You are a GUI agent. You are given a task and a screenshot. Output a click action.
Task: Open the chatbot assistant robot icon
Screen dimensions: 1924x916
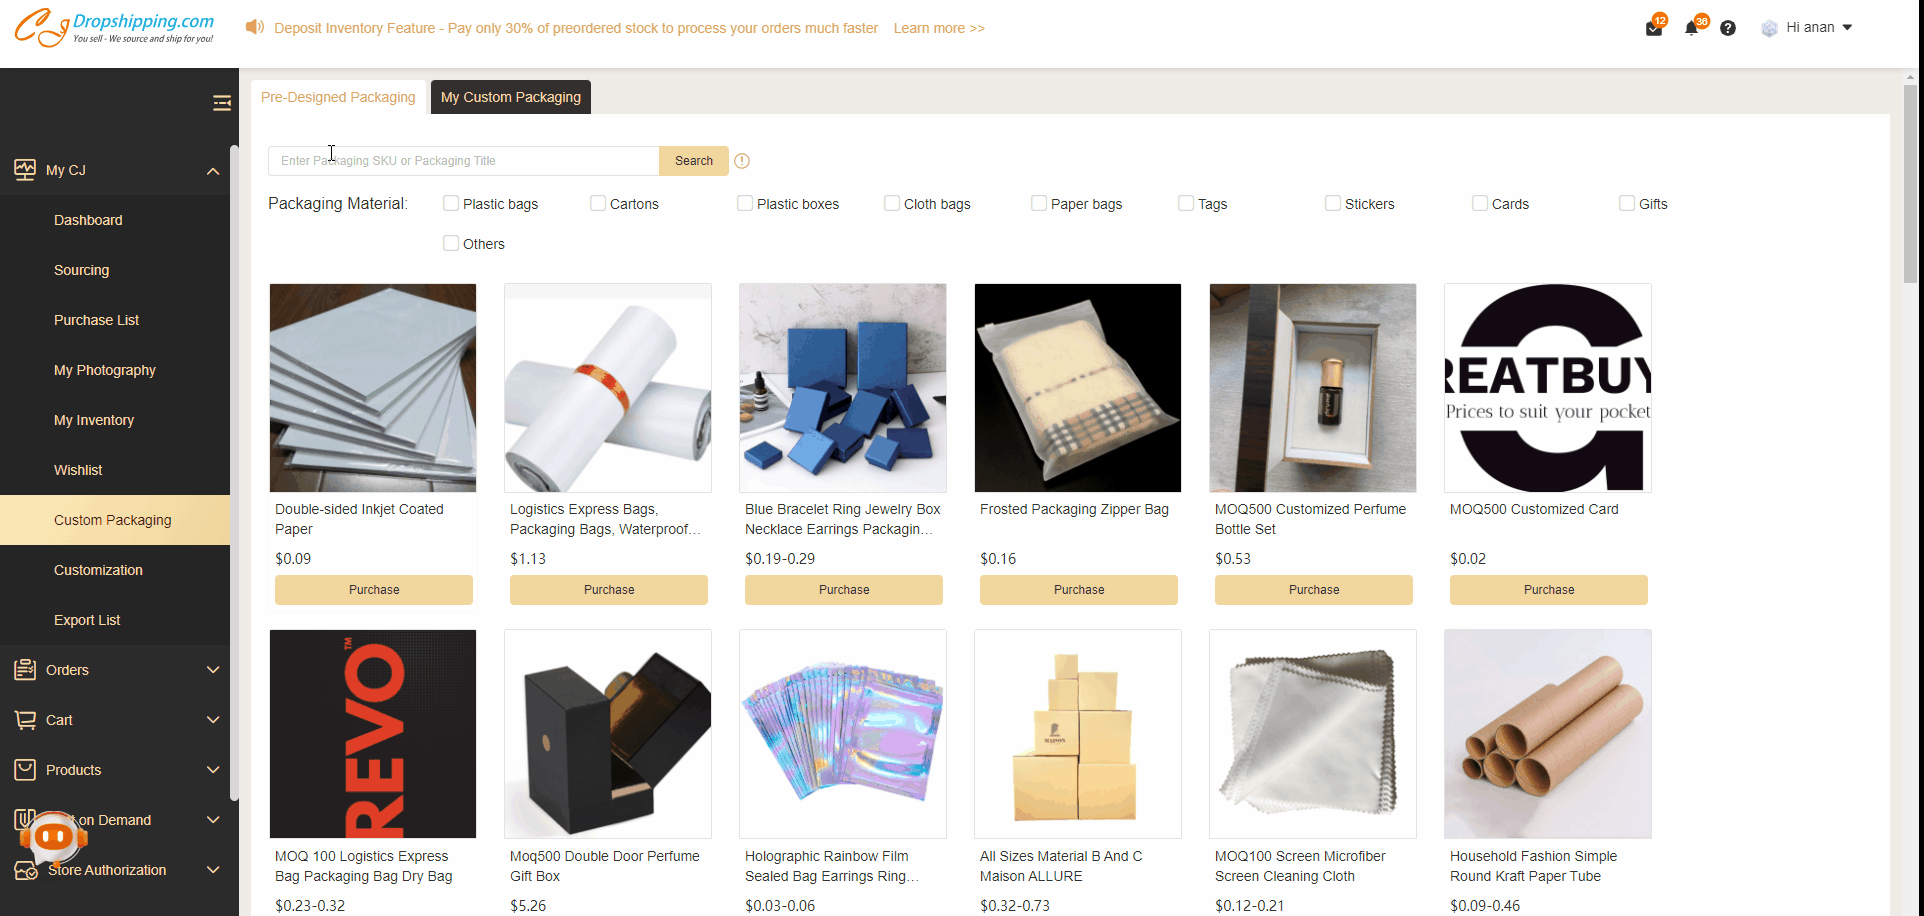pyautogui.click(x=52, y=837)
